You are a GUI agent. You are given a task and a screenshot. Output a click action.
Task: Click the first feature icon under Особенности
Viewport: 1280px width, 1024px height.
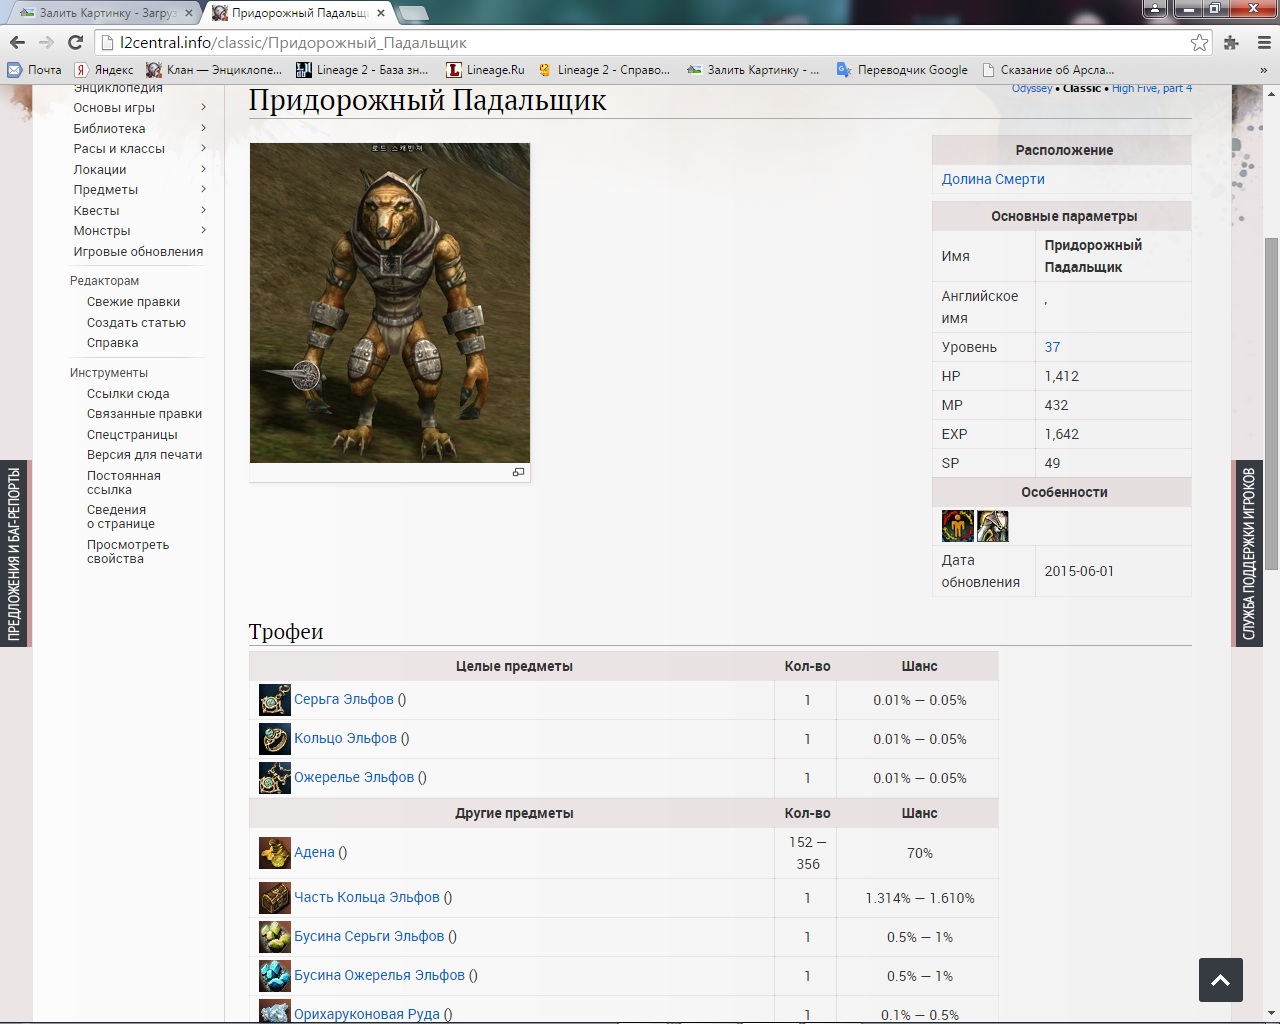click(957, 526)
